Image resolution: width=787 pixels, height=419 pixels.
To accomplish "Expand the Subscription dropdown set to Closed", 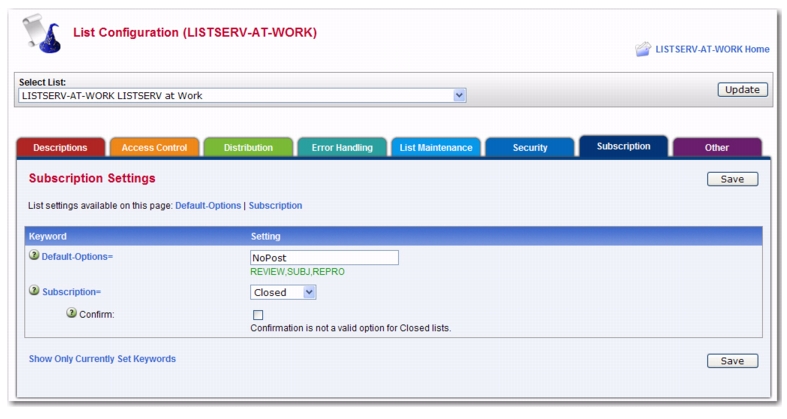I will (x=283, y=292).
